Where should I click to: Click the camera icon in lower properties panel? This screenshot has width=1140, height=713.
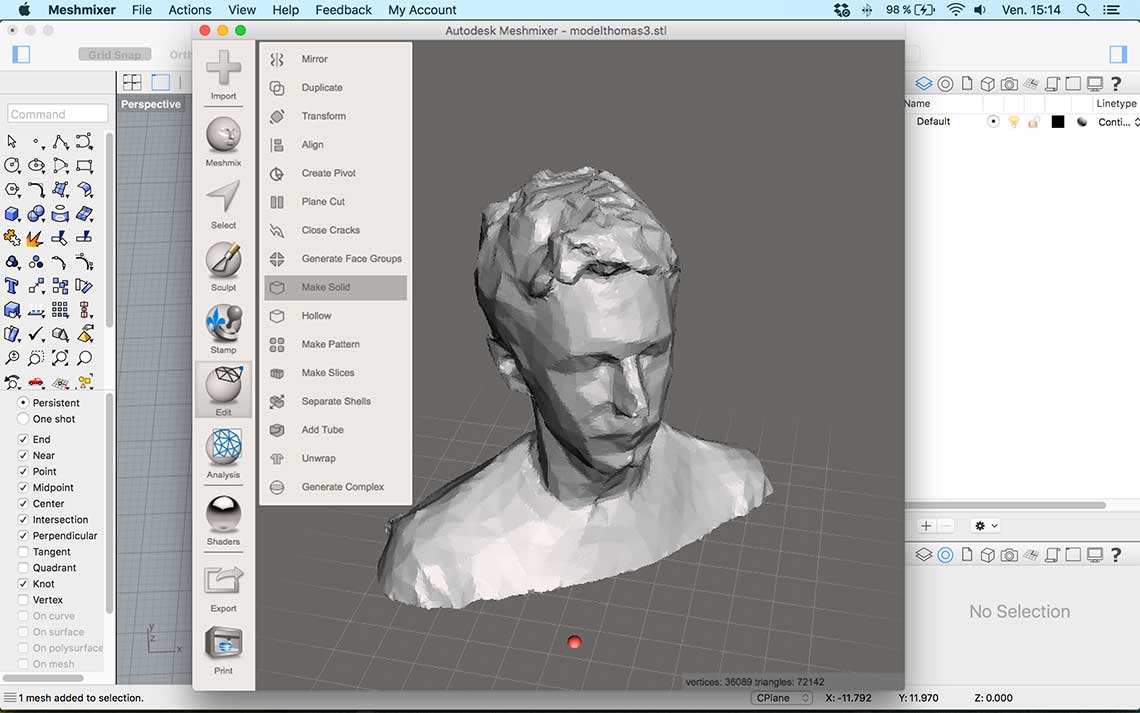pos(1009,555)
